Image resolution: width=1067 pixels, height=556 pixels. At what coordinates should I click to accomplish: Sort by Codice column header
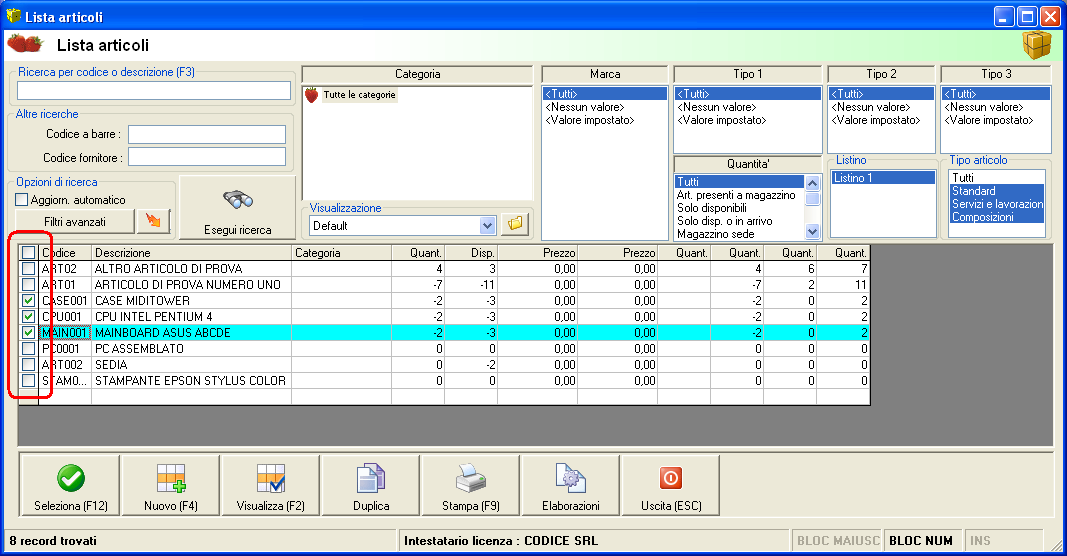coord(65,252)
